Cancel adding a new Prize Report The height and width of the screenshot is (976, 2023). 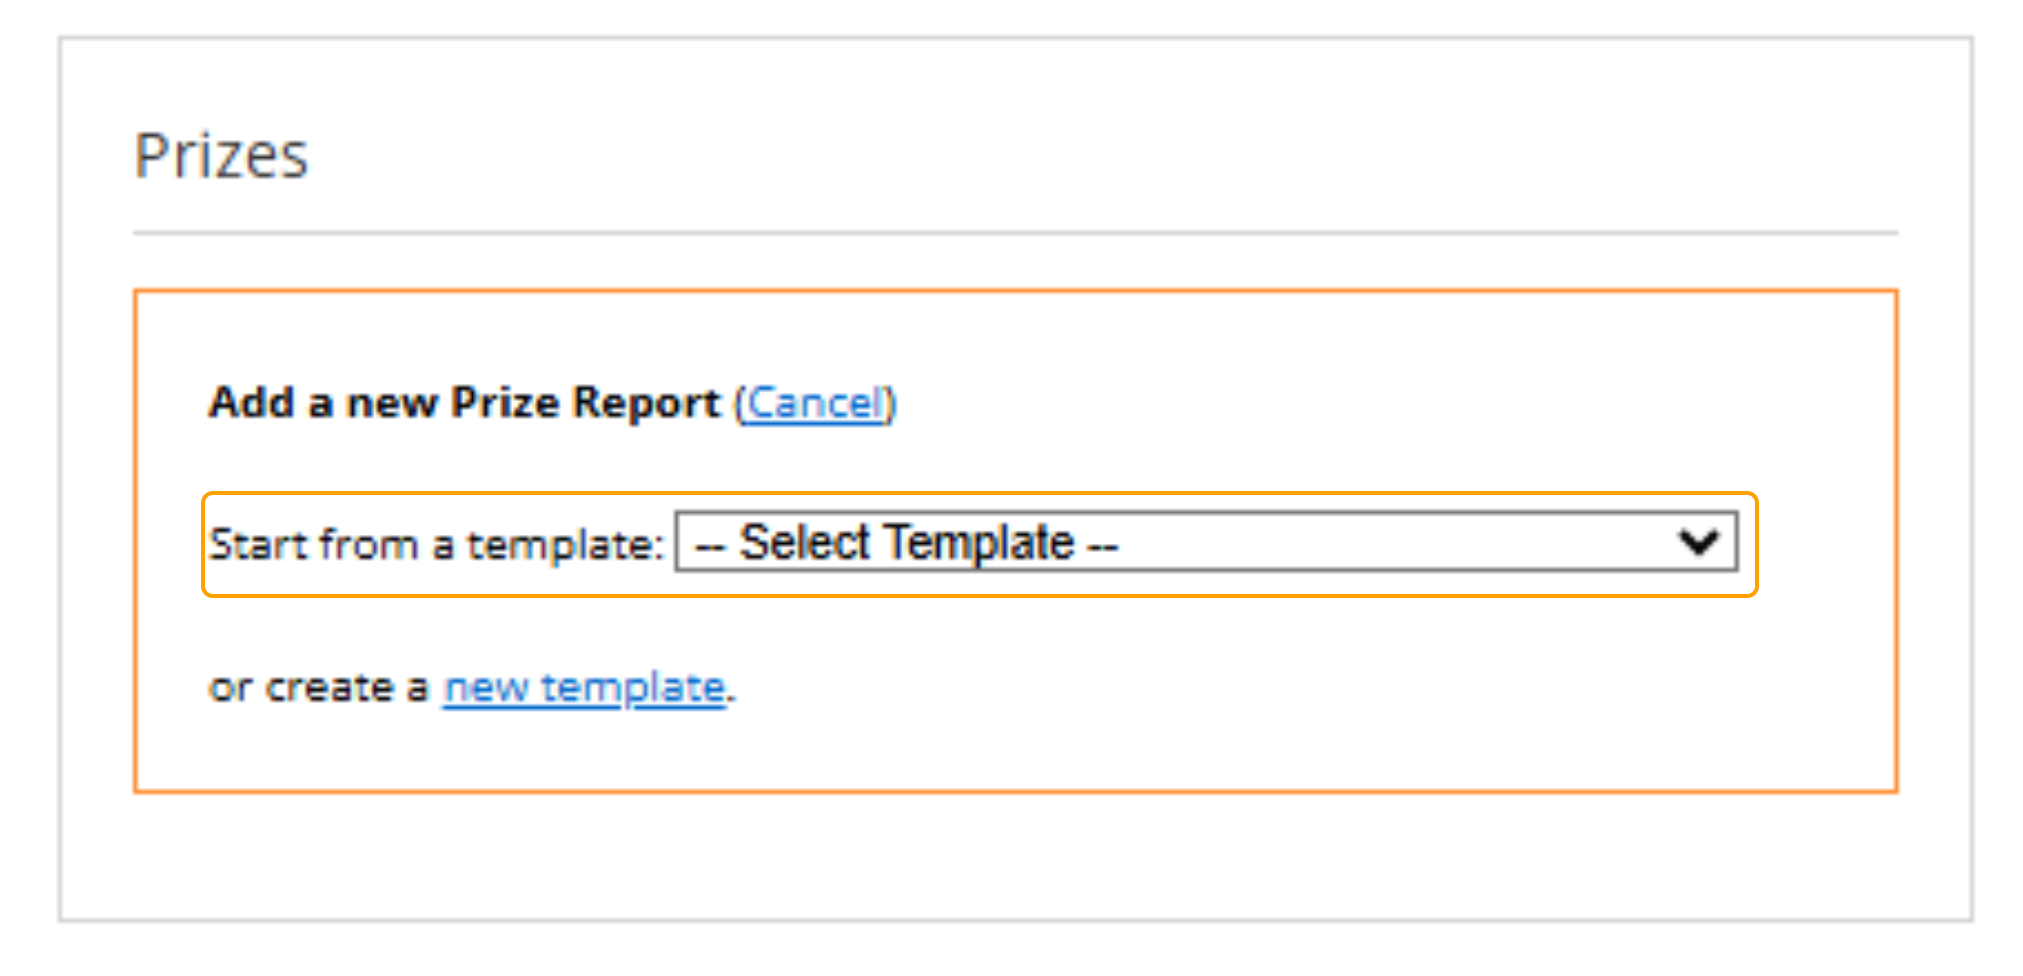(815, 404)
